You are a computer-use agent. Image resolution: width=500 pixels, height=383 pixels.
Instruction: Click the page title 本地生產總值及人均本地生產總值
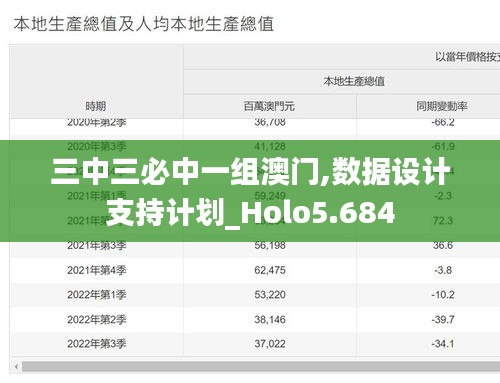(x=144, y=24)
